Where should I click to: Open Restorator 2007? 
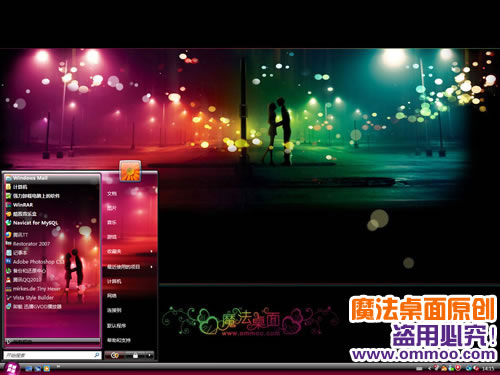[52, 244]
